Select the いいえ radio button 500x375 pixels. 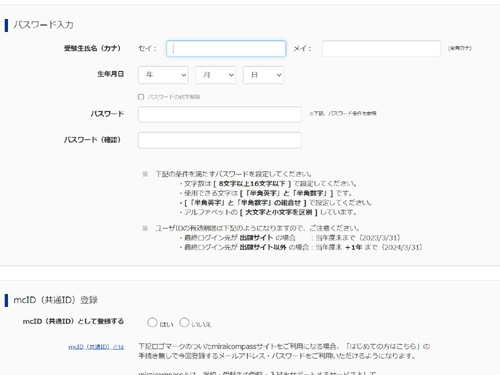click(184, 322)
